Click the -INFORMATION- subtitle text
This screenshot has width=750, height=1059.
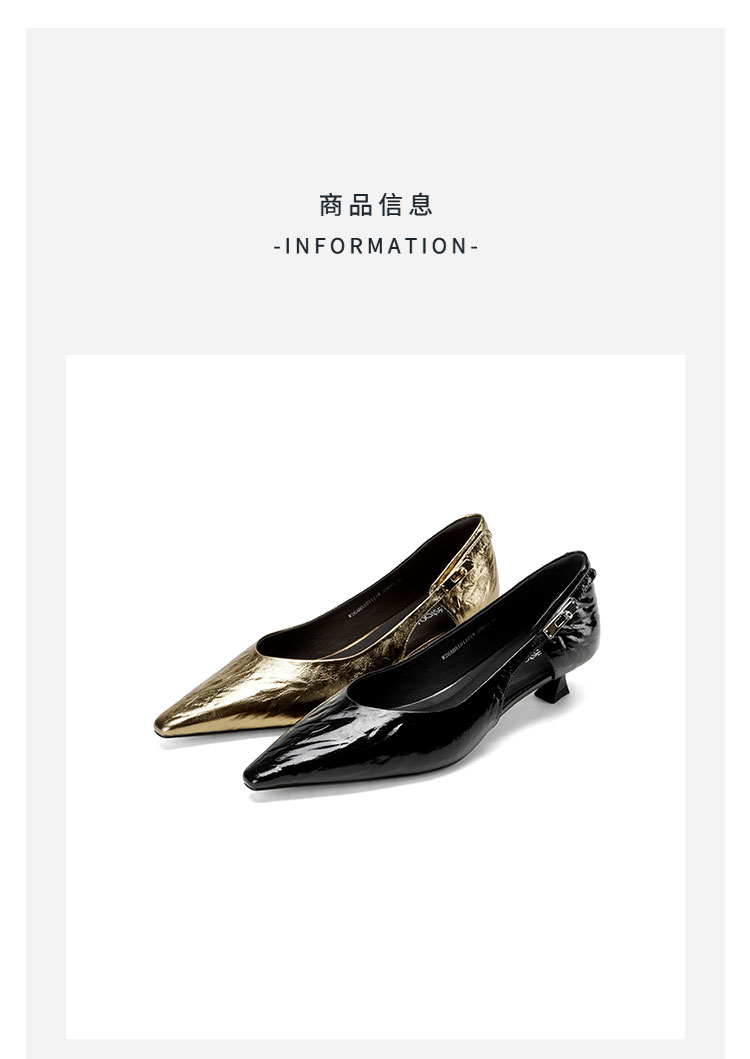point(375,246)
